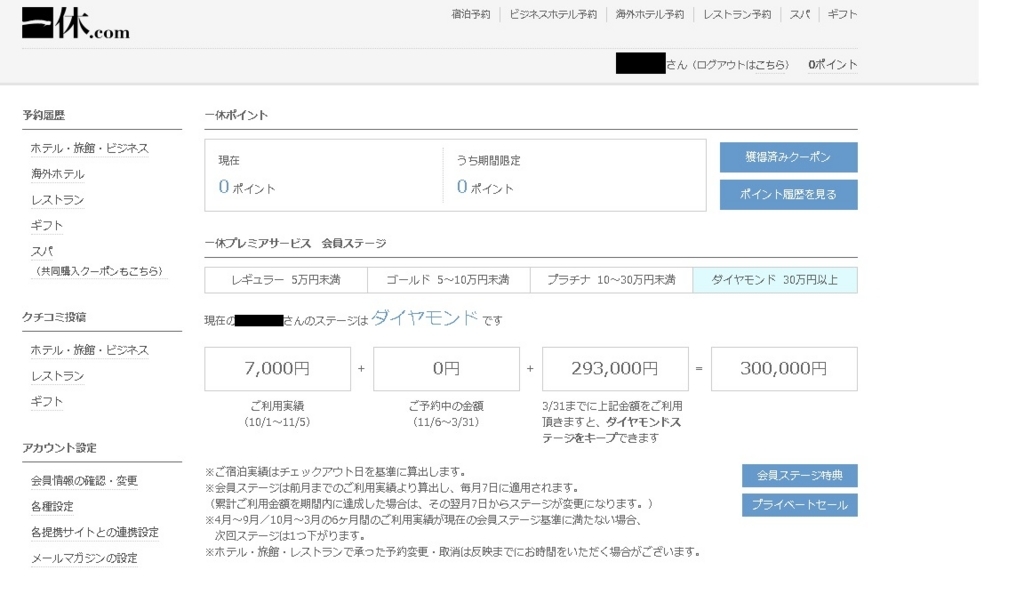
Task: Click the 300,000円 total box
Action: click(x=784, y=369)
